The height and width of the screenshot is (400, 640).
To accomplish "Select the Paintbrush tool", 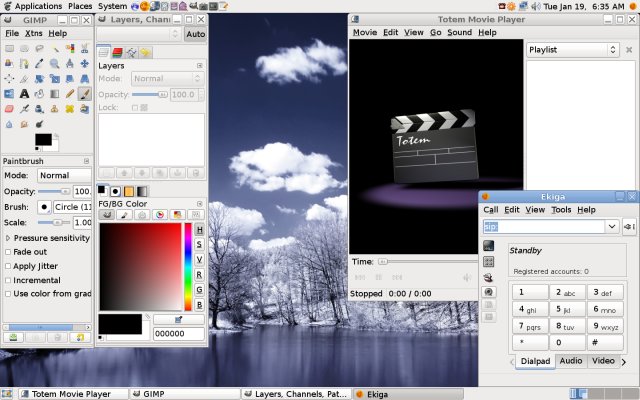I will 84,93.
